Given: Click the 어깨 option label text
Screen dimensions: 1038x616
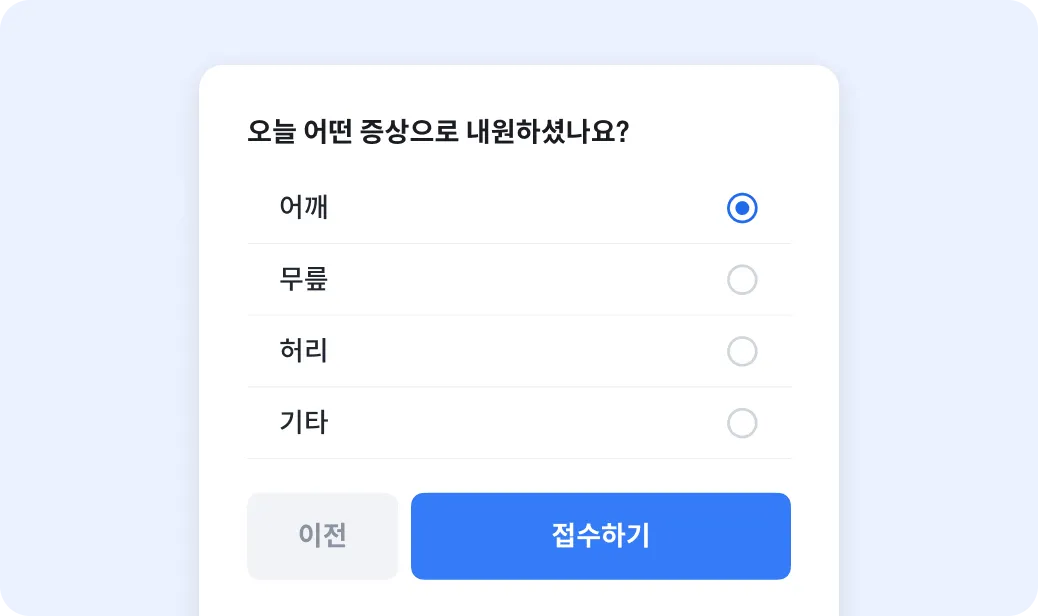Looking at the screenshot, I should tap(304, 208).
